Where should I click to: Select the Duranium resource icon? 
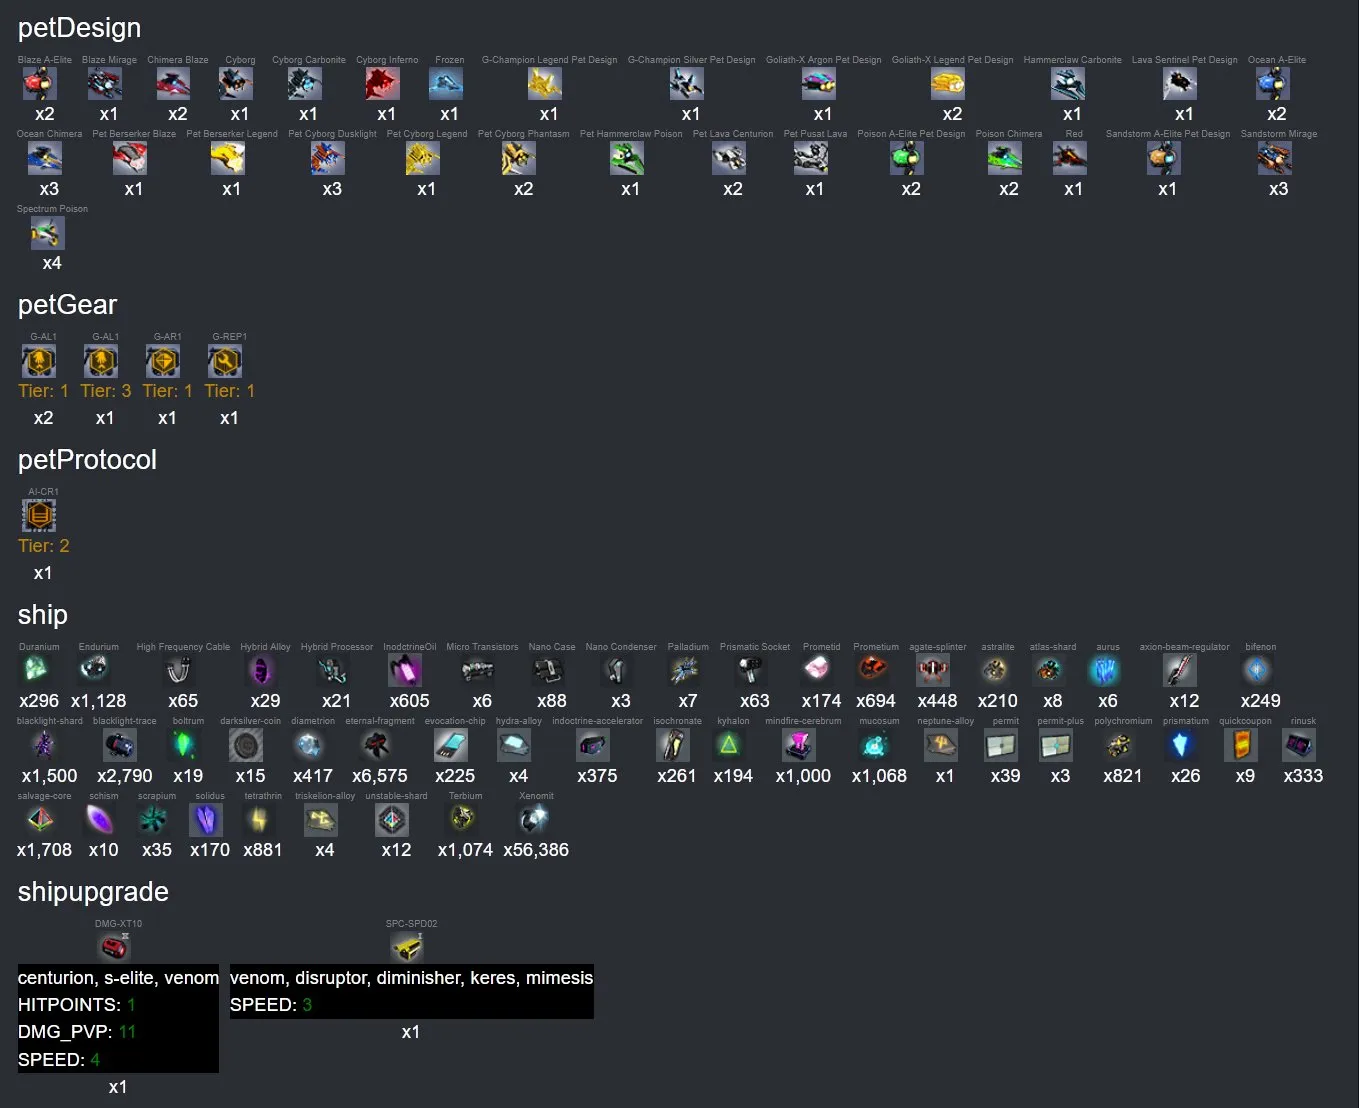(x=36, y=670)
